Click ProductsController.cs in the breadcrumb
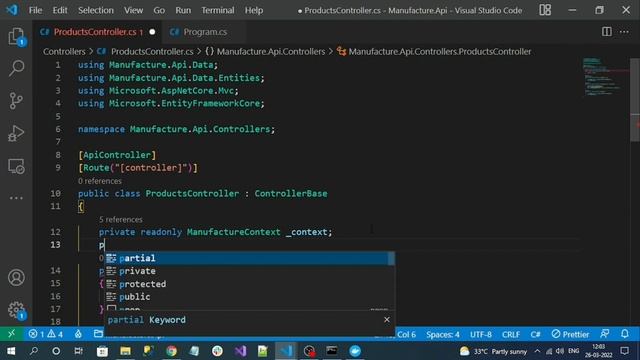 click(152, 51)
